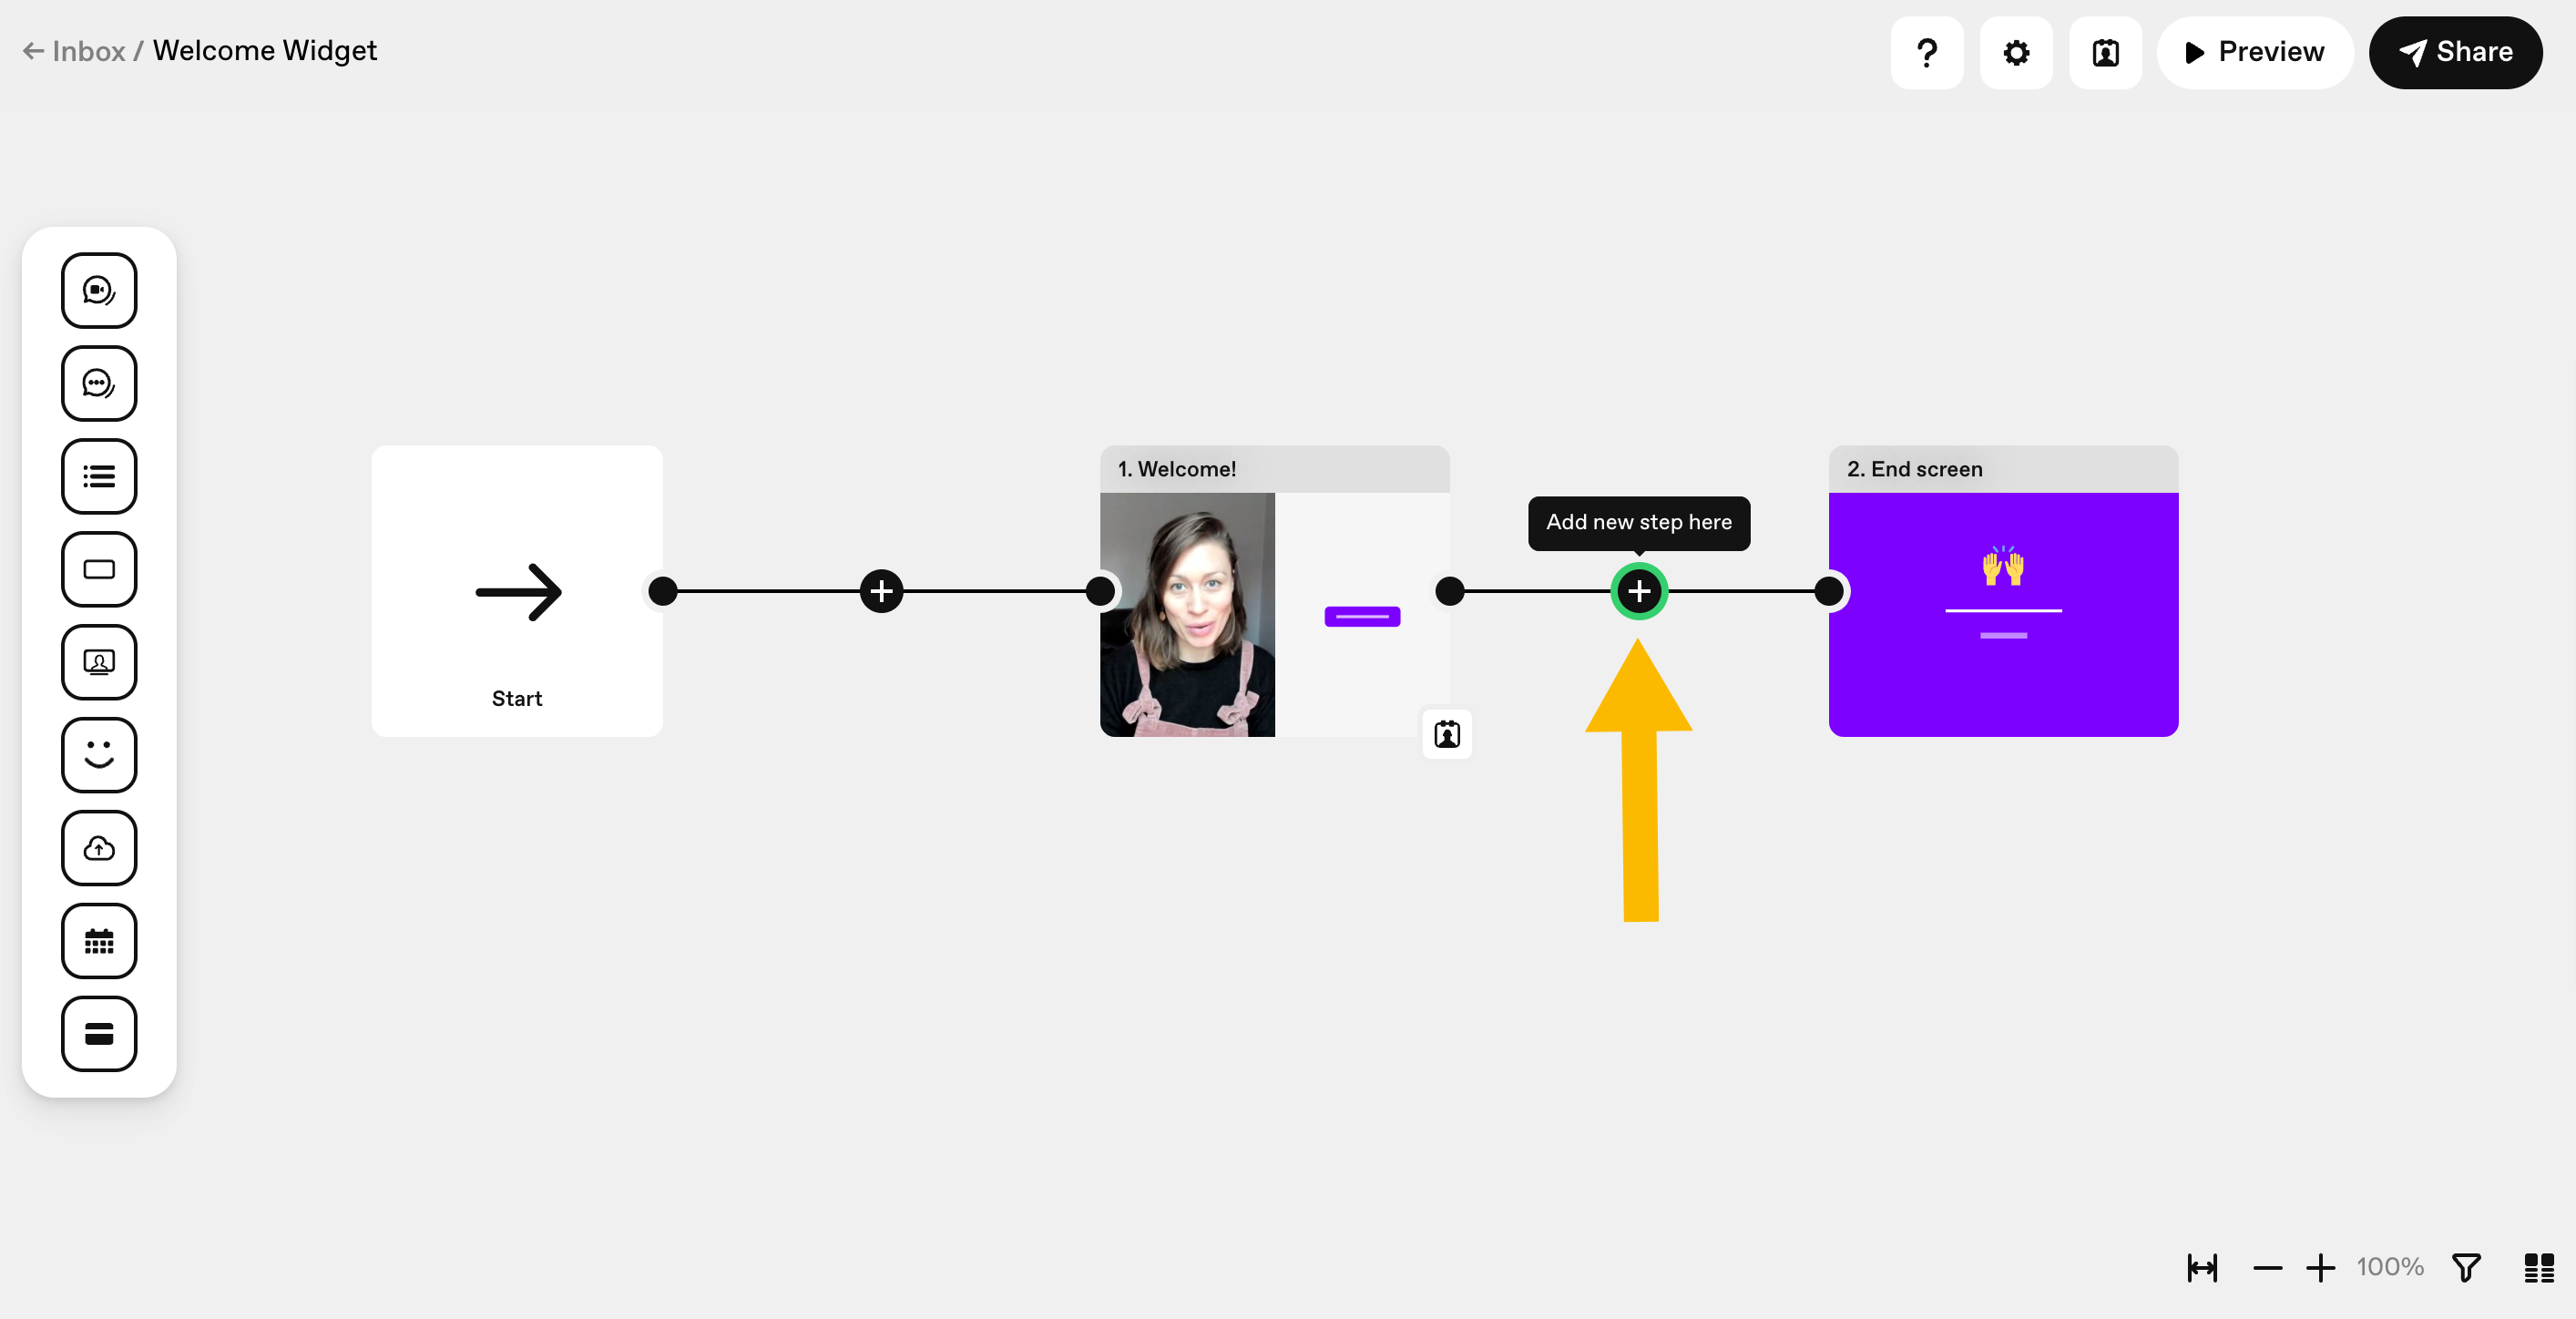The height and width of the screenshot is (1319, 2576).
Task: Open contact details icon in top bar
Action: pos(2105,52)
